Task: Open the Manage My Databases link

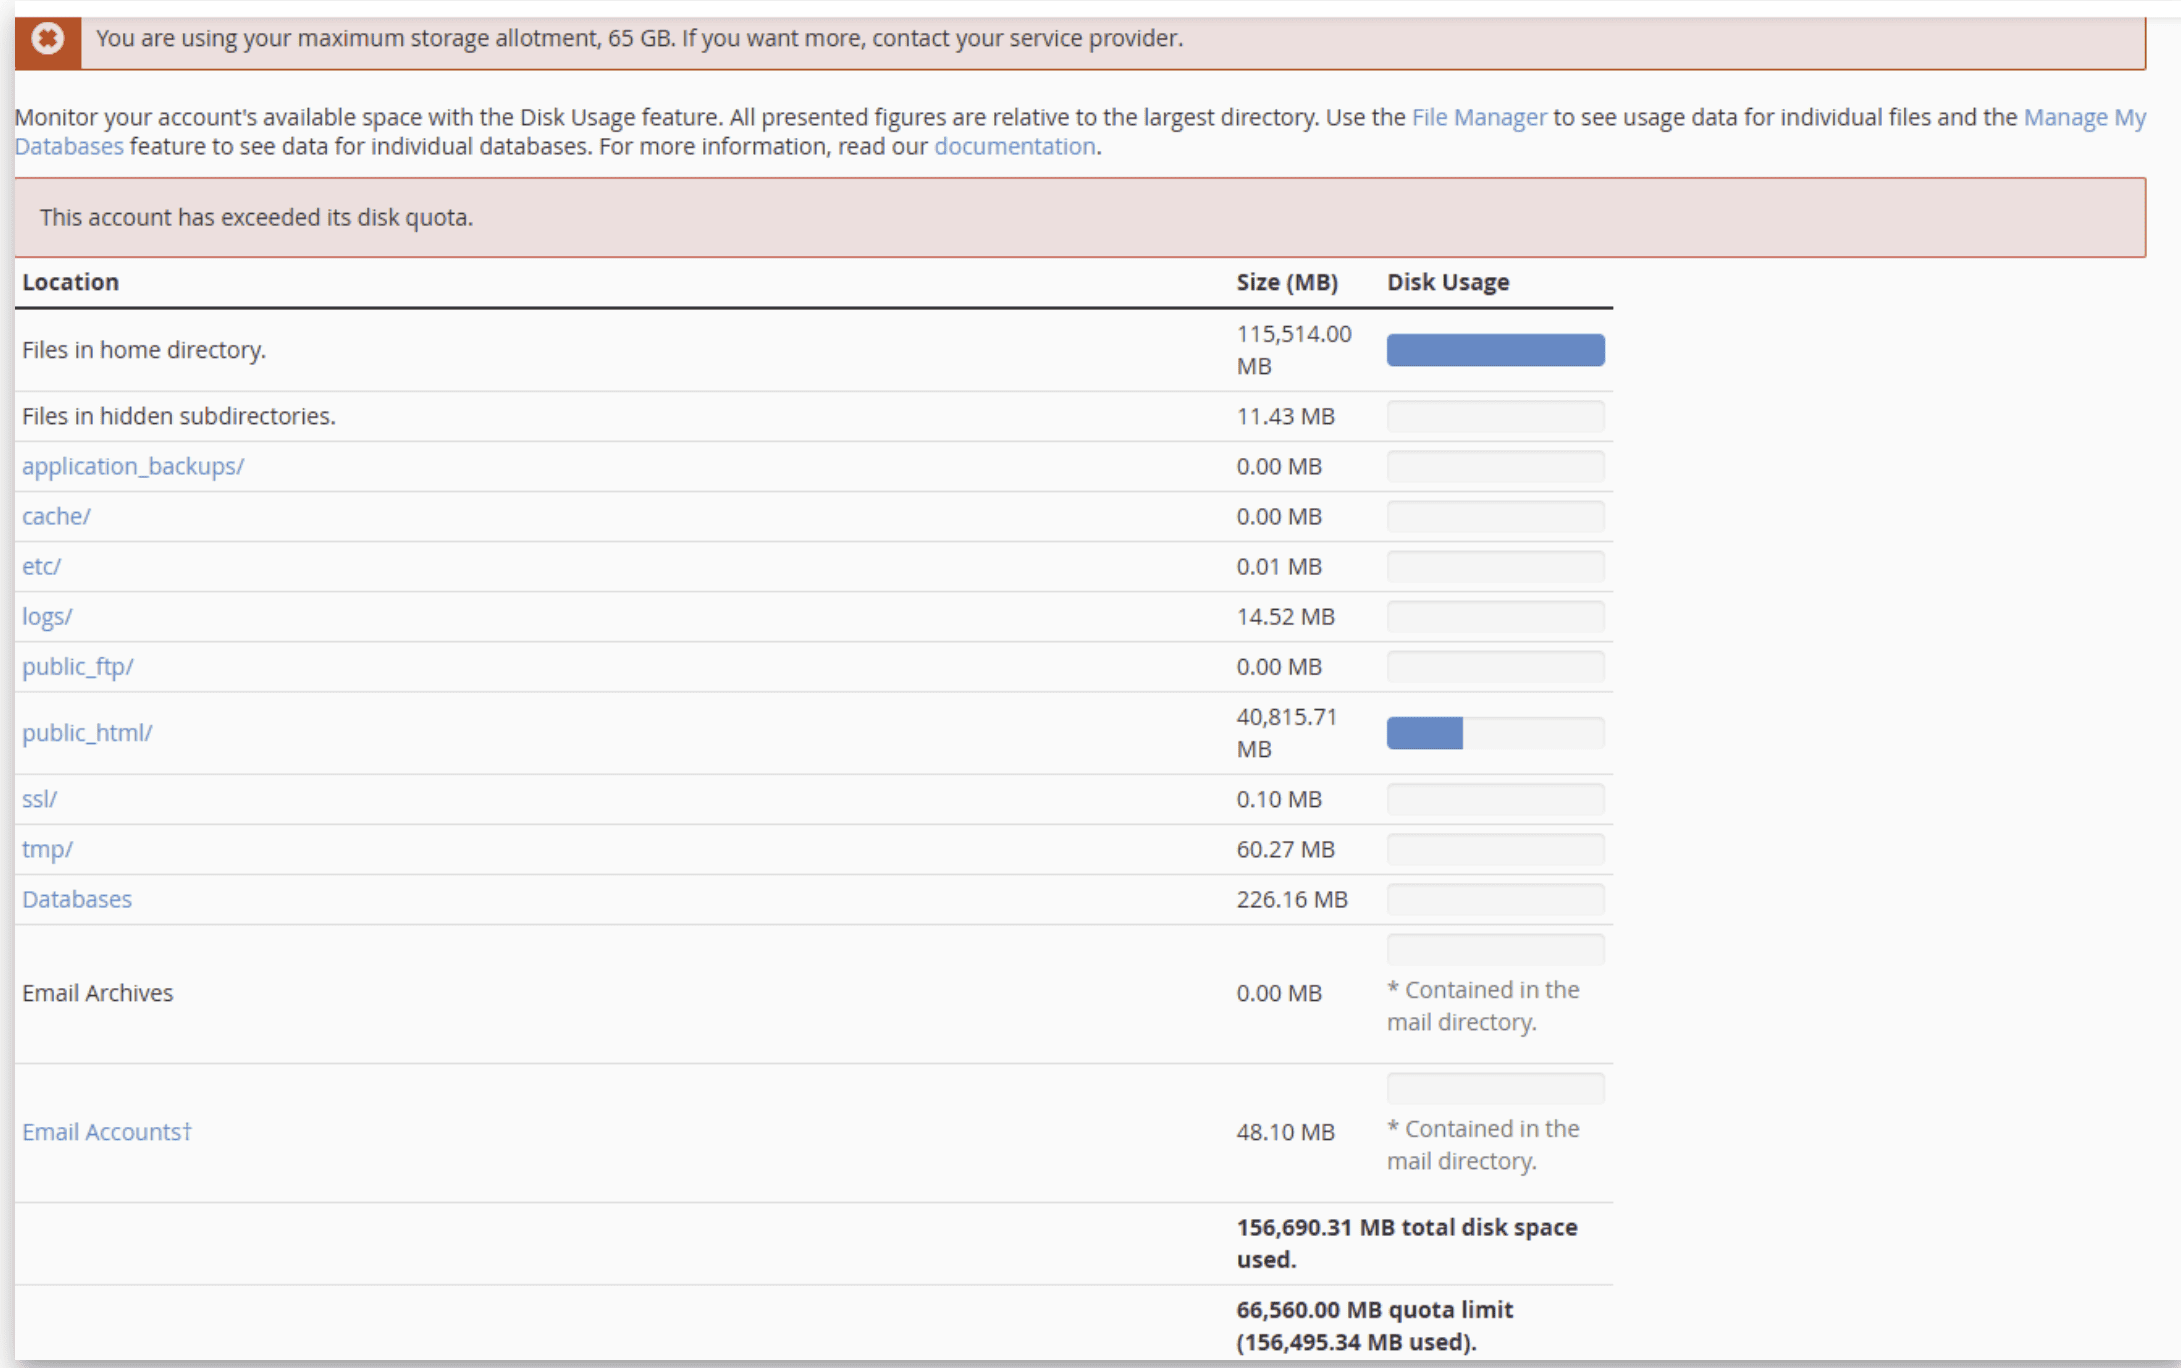Action: pyautogui.click(x=2084, y=117)
